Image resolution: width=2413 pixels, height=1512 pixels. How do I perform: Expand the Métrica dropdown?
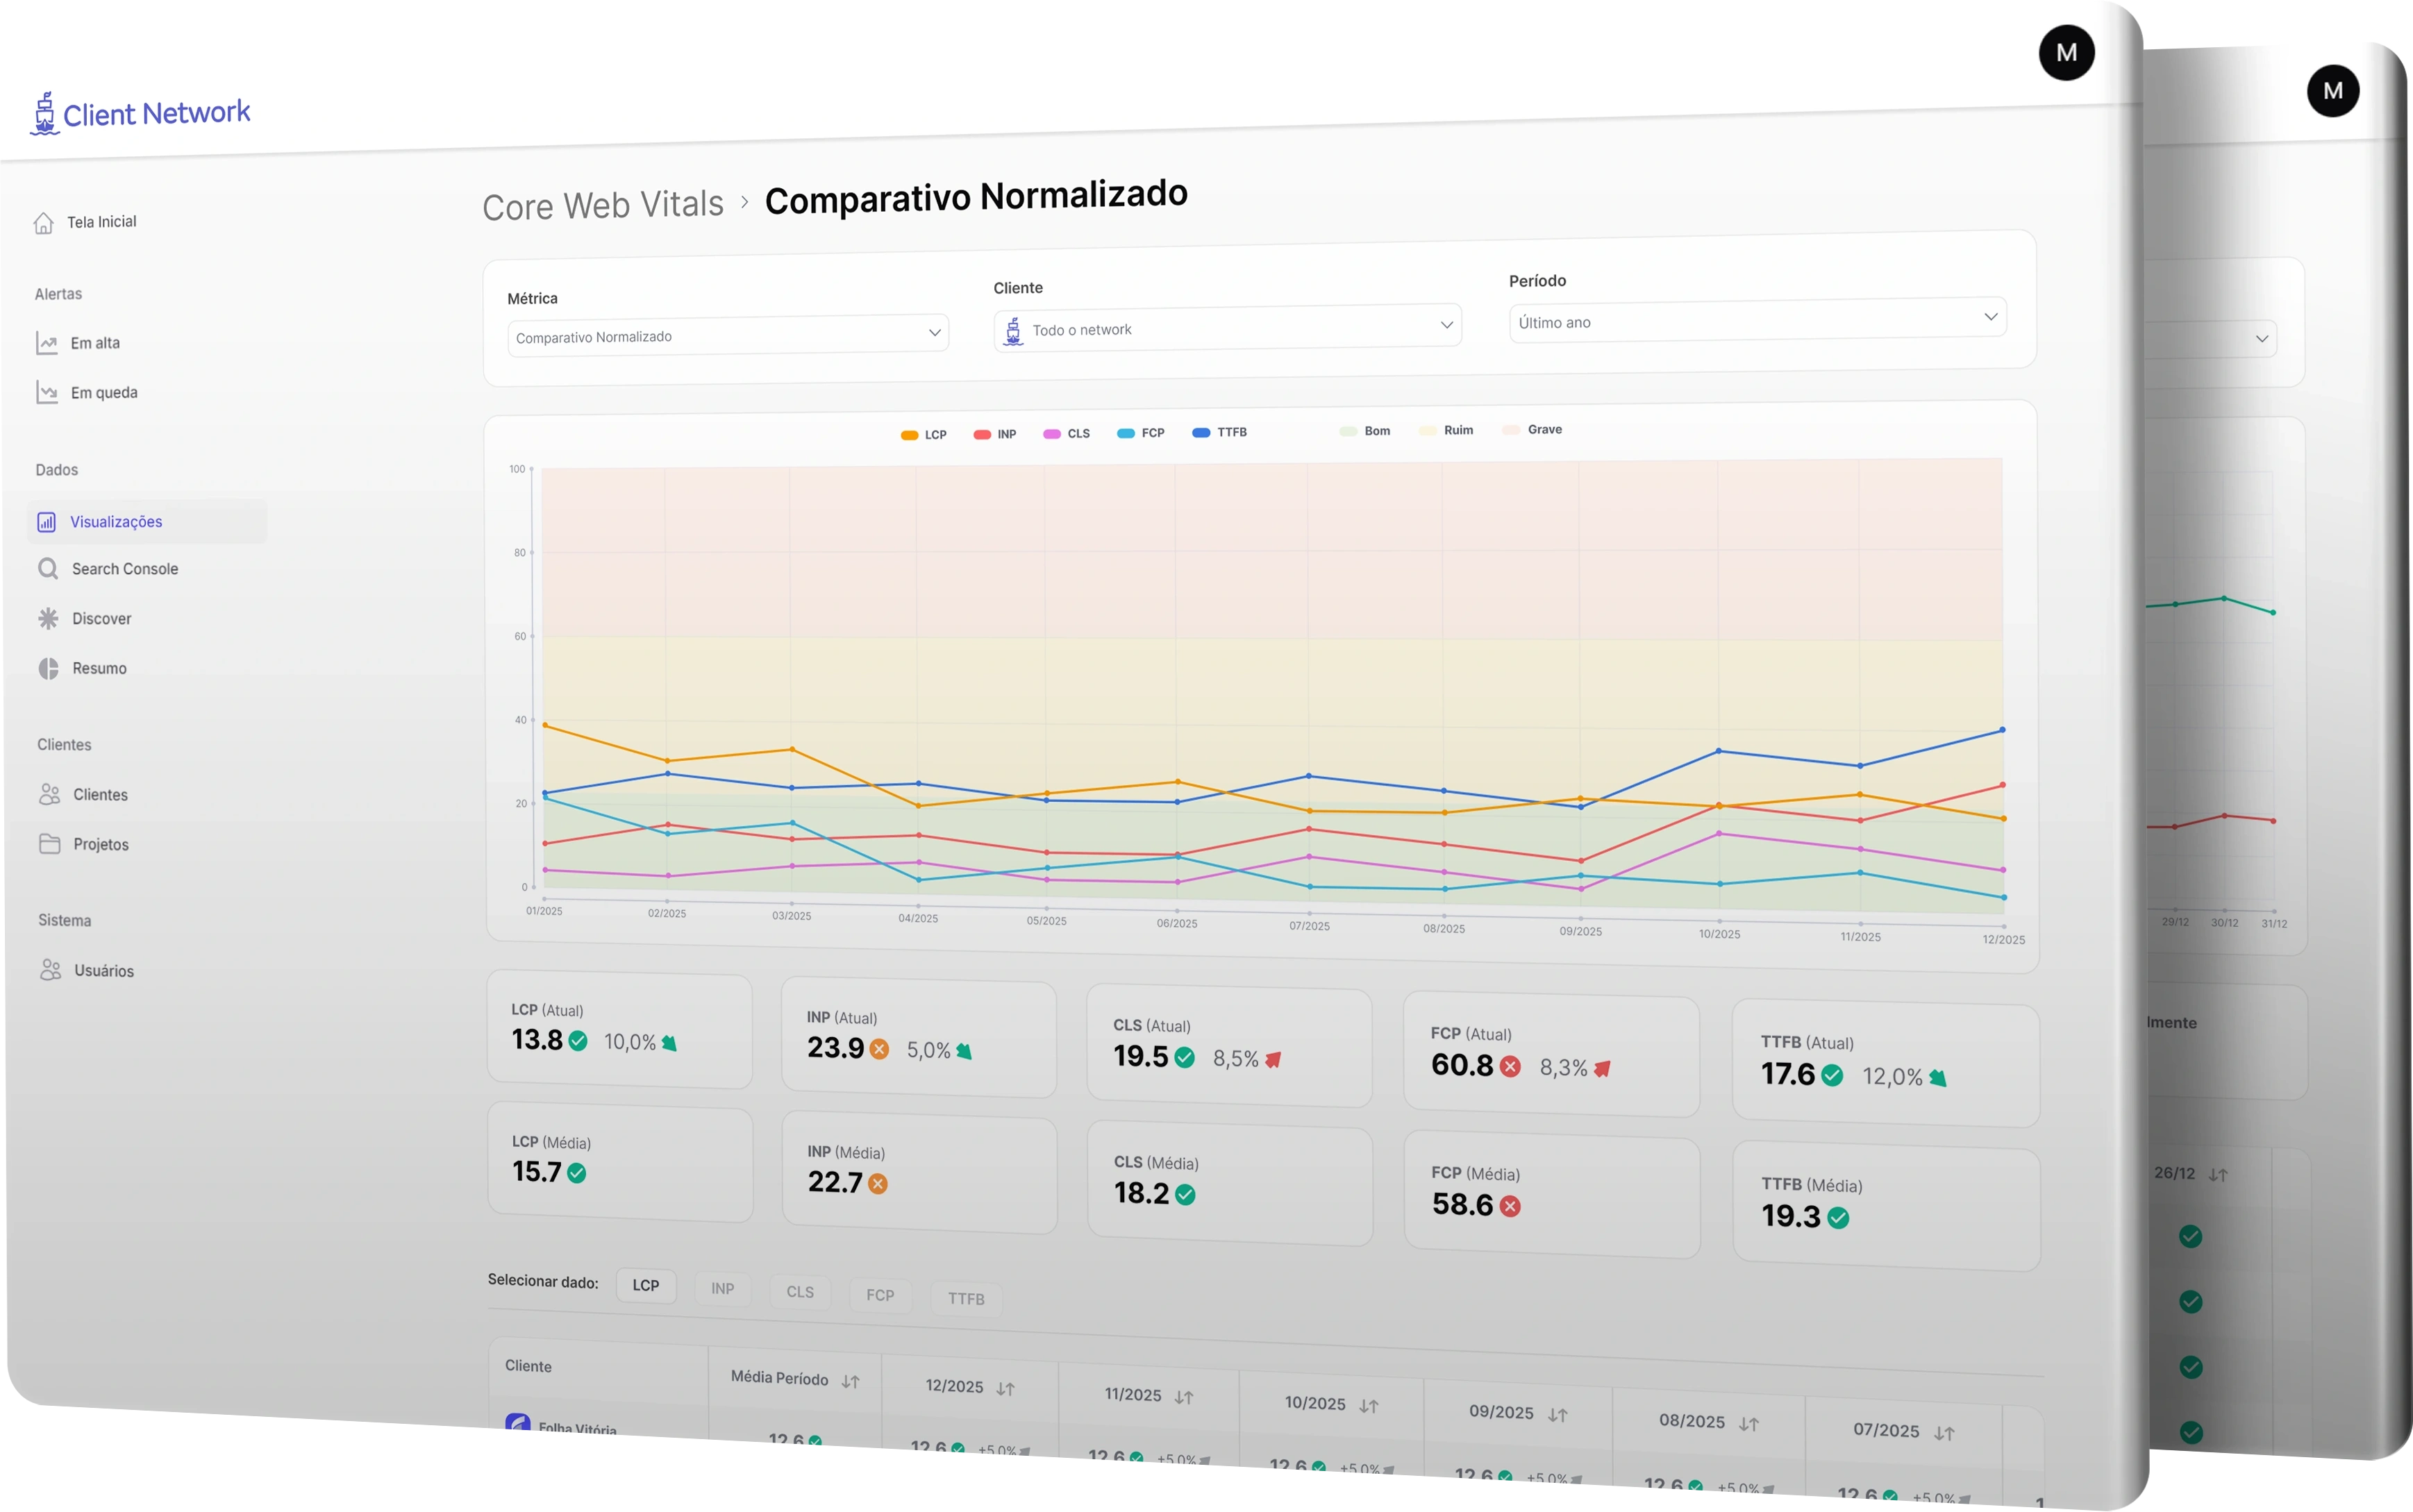(728, 335)
